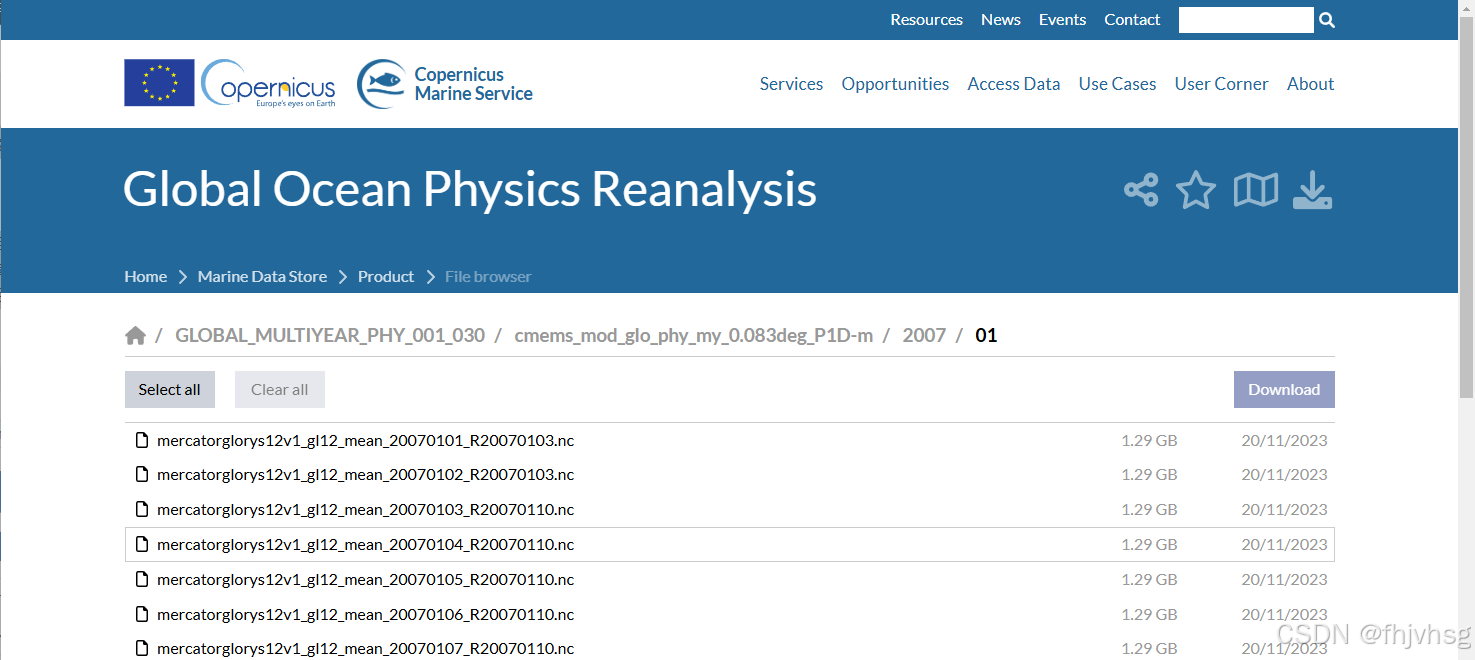1475x660 pixels.
Task: Open the map view icon
Action: tap(1255, 190)
